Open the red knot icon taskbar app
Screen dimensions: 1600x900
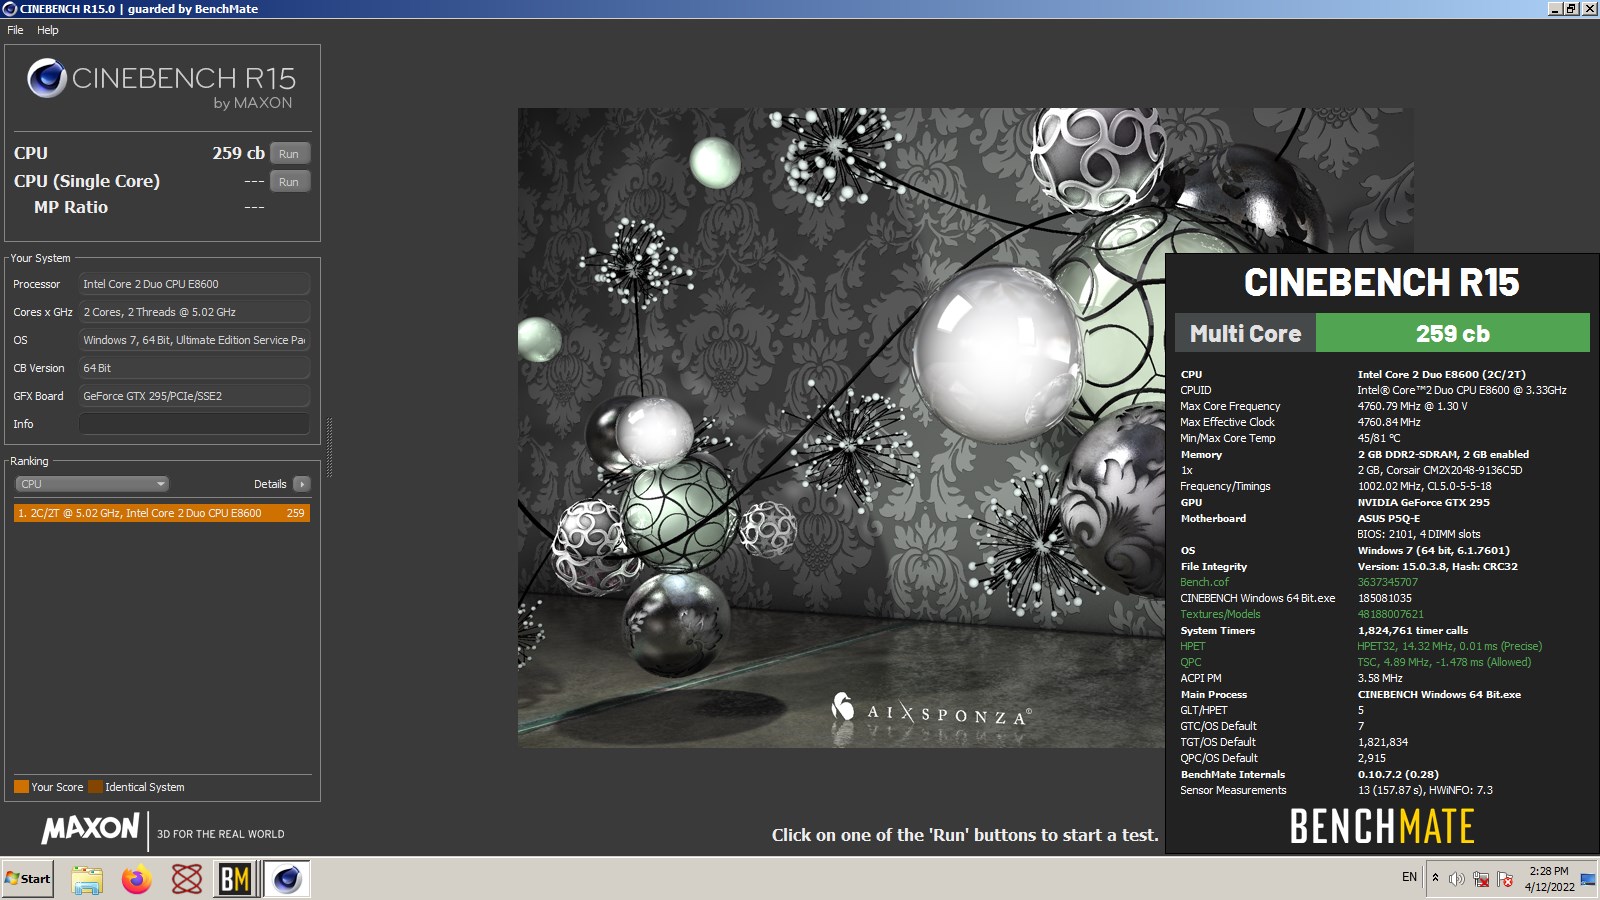pyautogui.click(x=187, y=879)
